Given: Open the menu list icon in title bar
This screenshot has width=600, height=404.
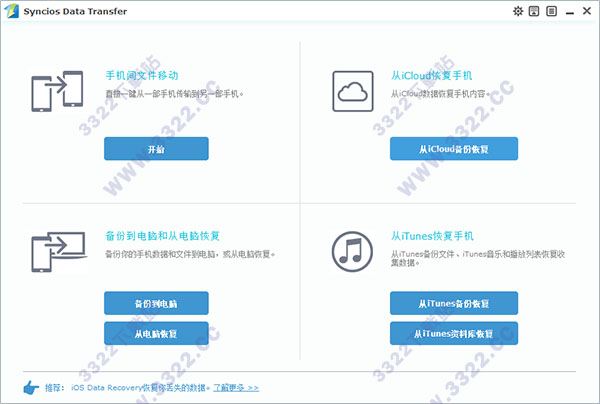Looking at the screenshot, I should tap(551, 11).
